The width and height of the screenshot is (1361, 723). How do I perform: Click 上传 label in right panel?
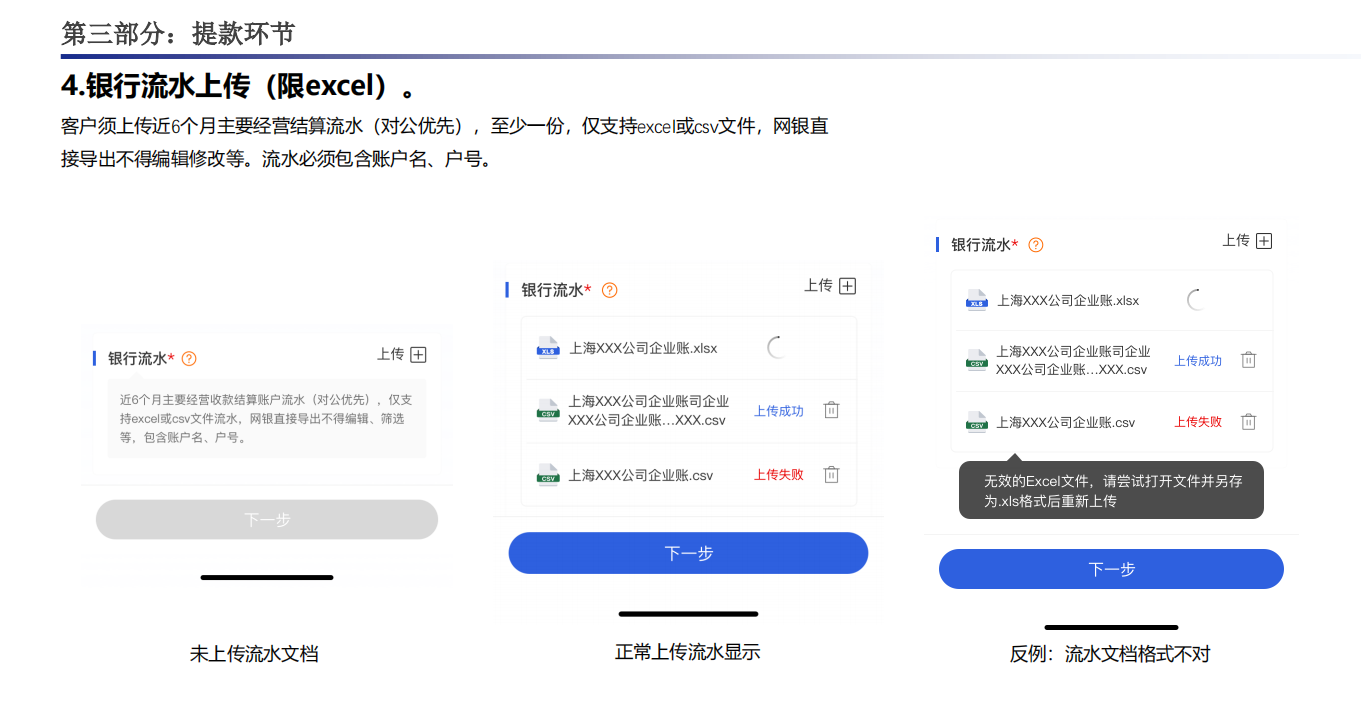coord(1236,241)
